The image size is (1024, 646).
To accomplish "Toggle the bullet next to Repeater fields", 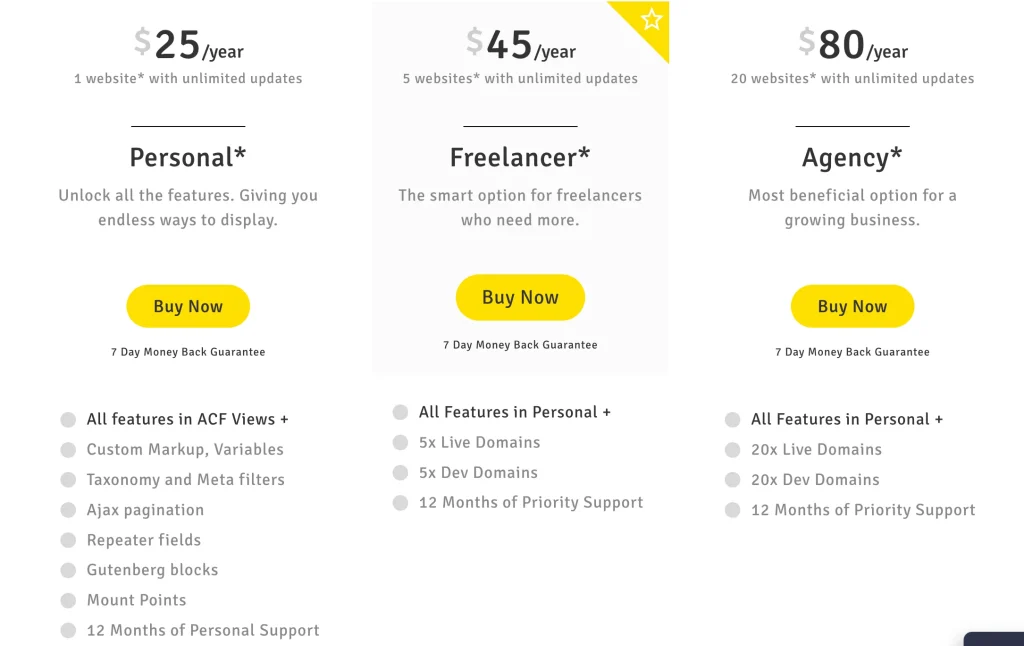I will click(x=68, y=539).
